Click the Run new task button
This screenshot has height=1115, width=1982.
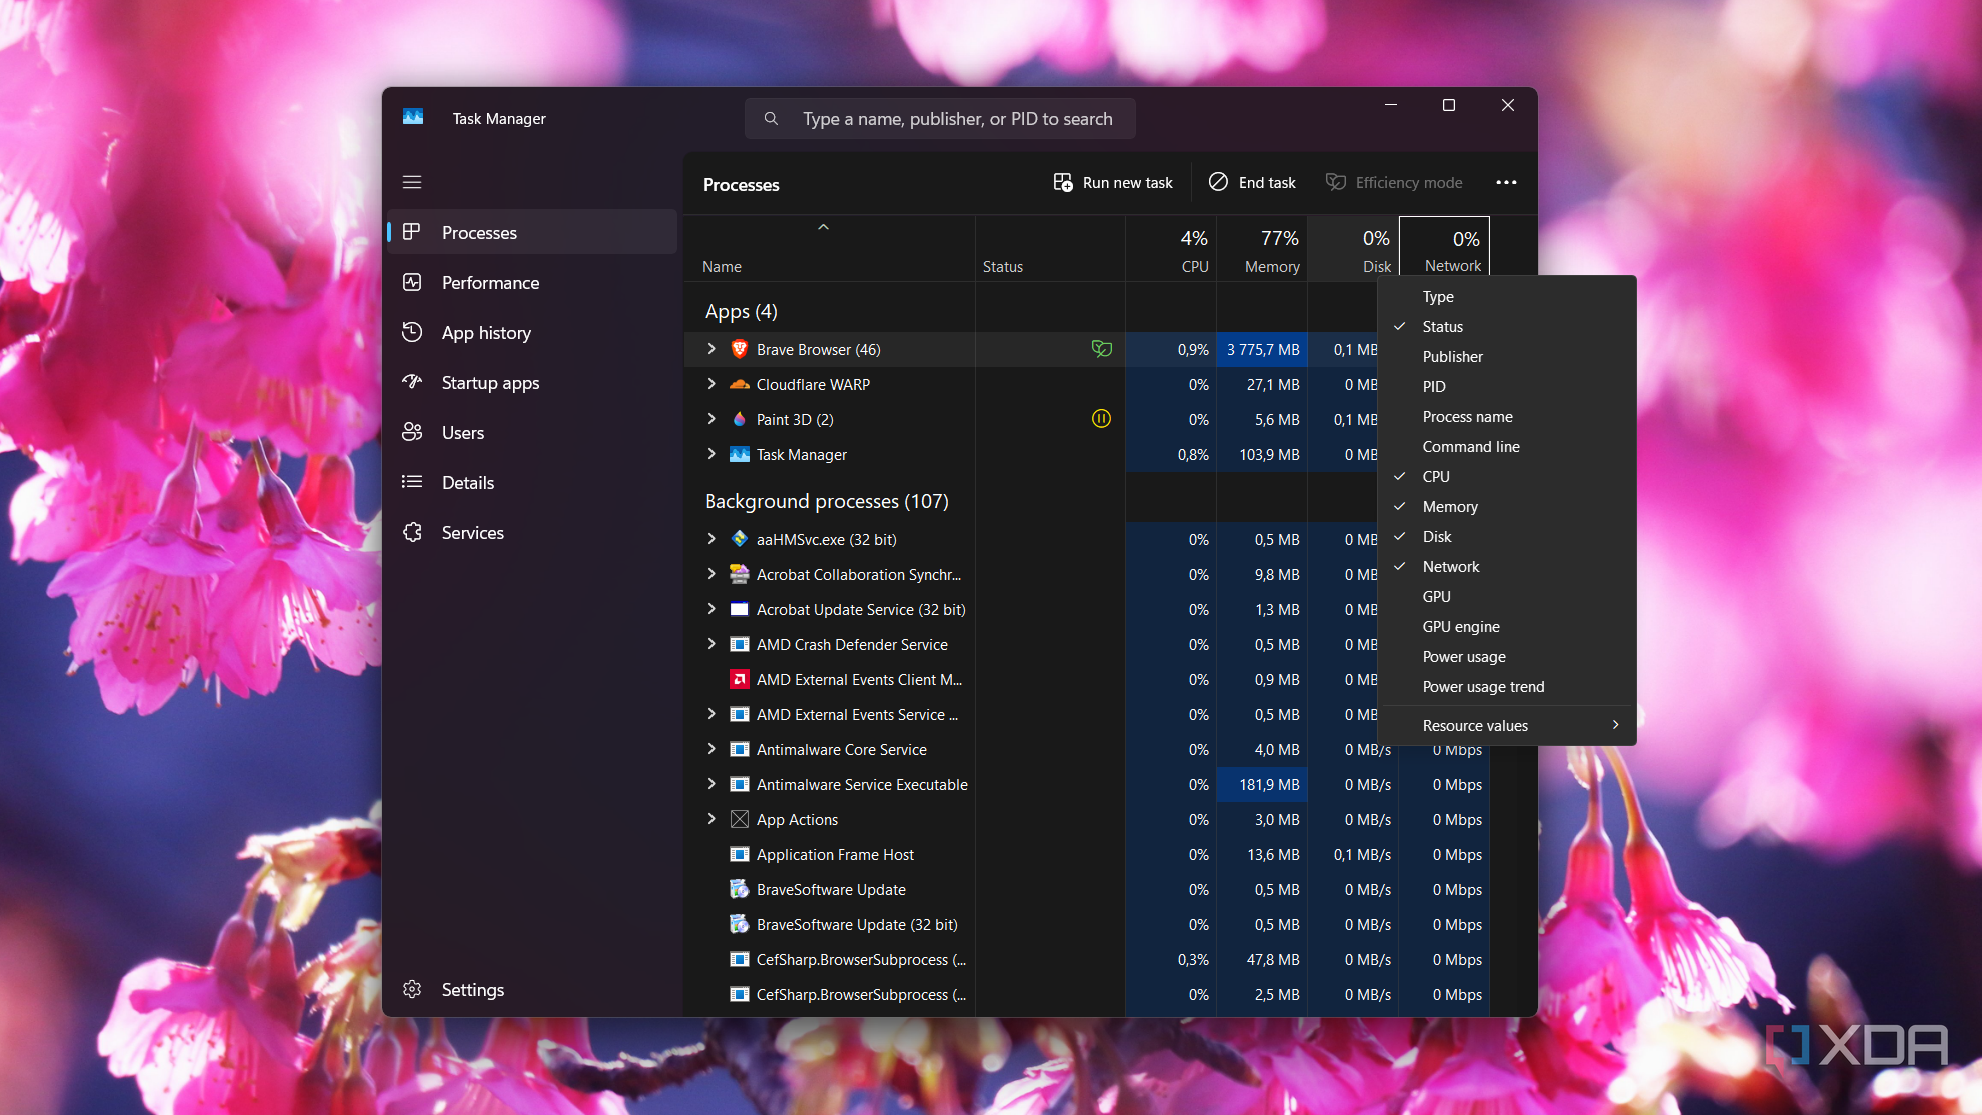pyautogui.click(x=1113, y=182)
